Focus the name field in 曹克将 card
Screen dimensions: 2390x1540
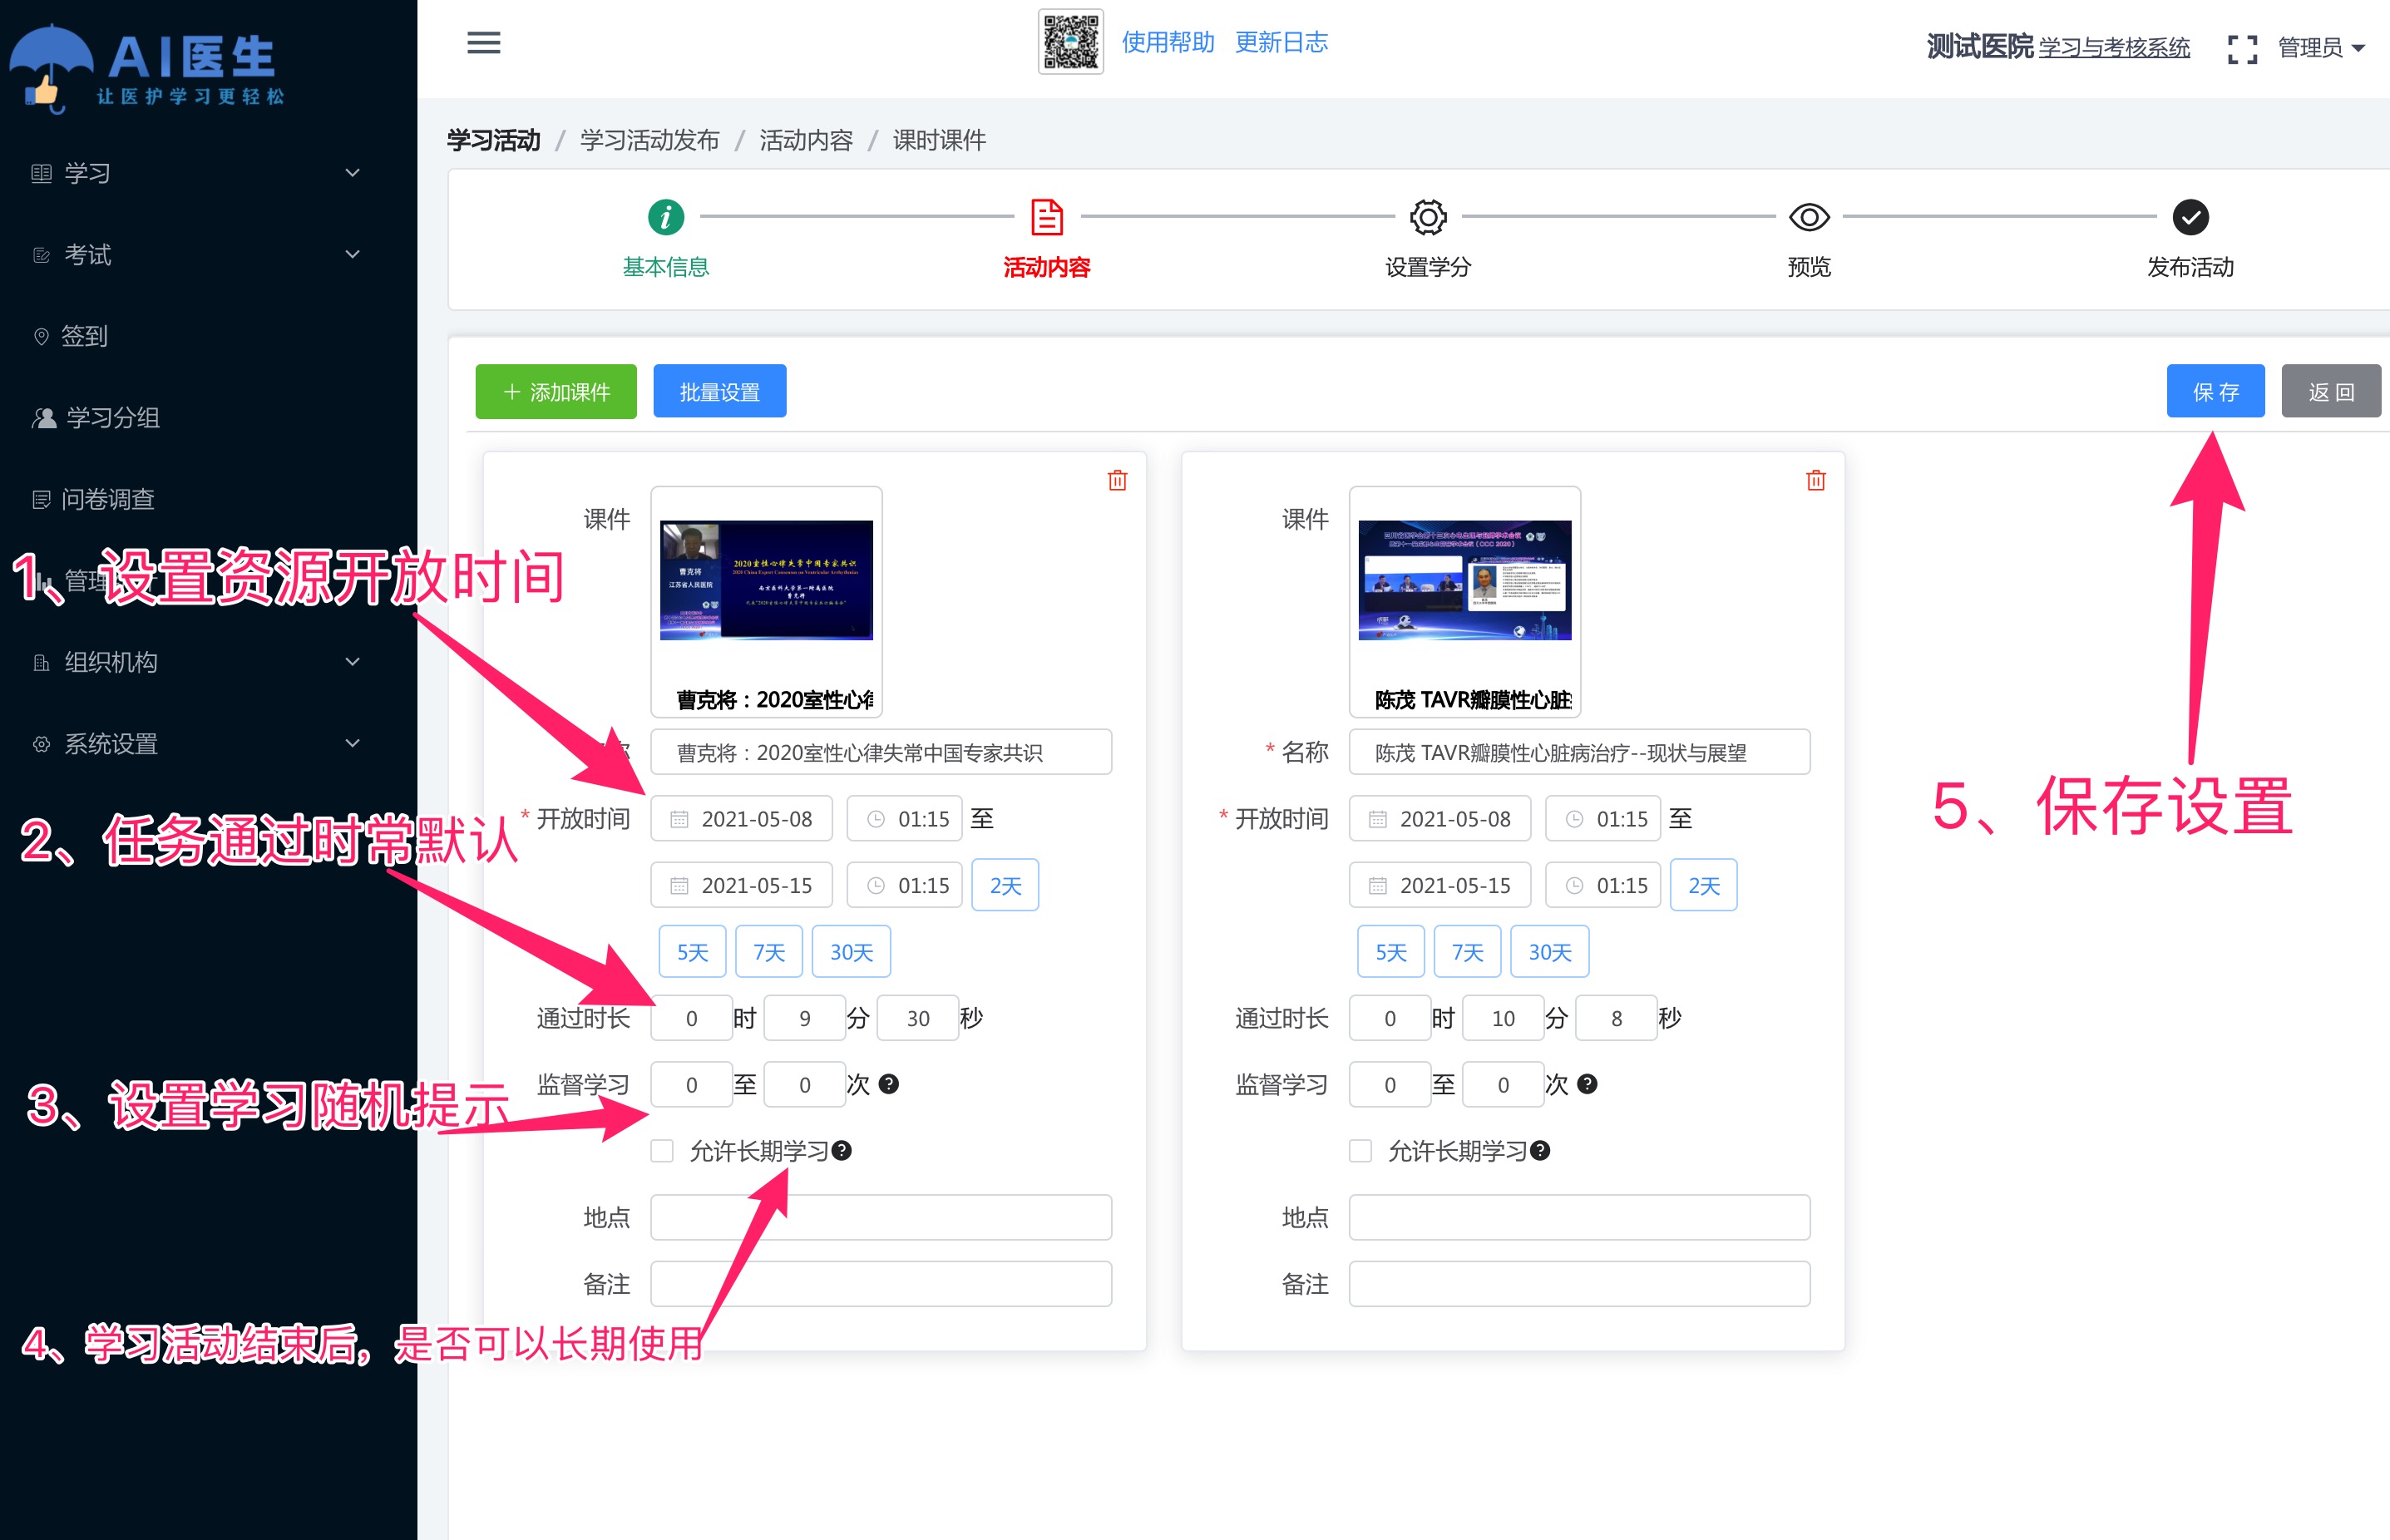881,752
